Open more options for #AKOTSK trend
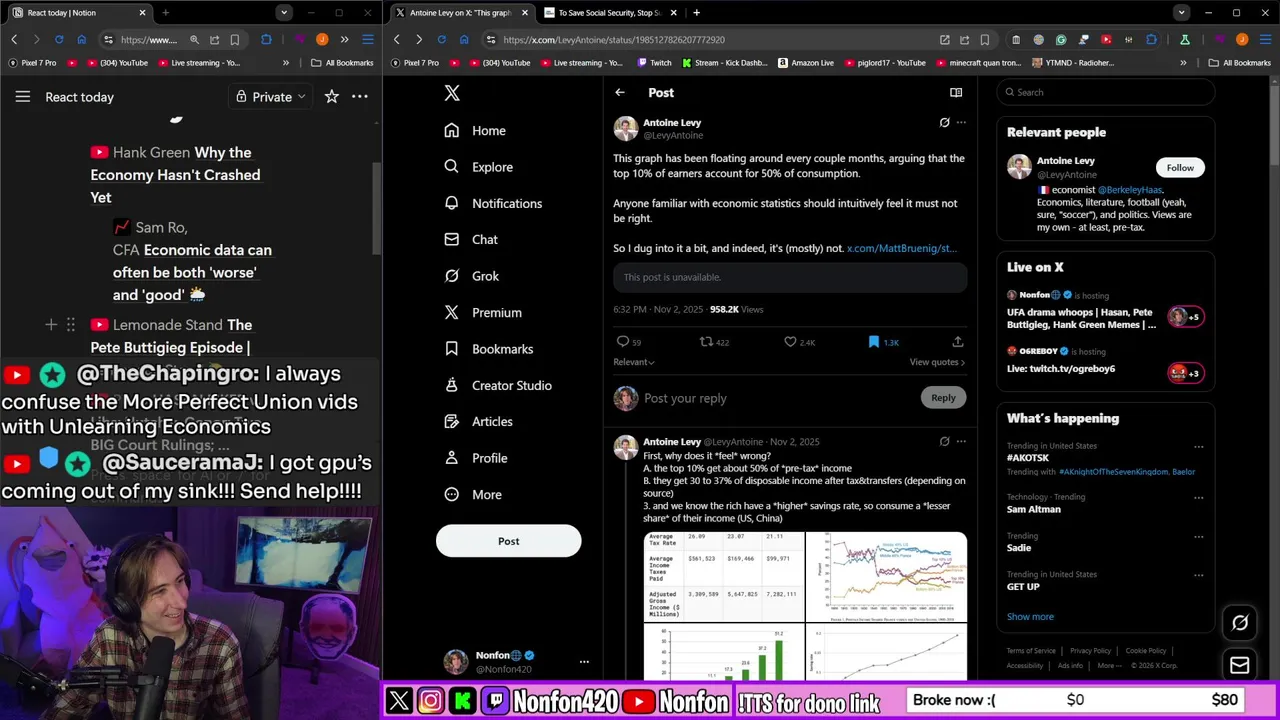Image resolution: width=1280 pixels, height=720 pixels. 1198,447
